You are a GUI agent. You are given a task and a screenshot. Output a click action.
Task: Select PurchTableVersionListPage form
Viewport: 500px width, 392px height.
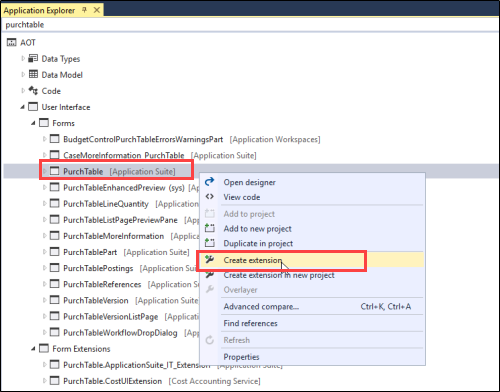click(111, 317)
